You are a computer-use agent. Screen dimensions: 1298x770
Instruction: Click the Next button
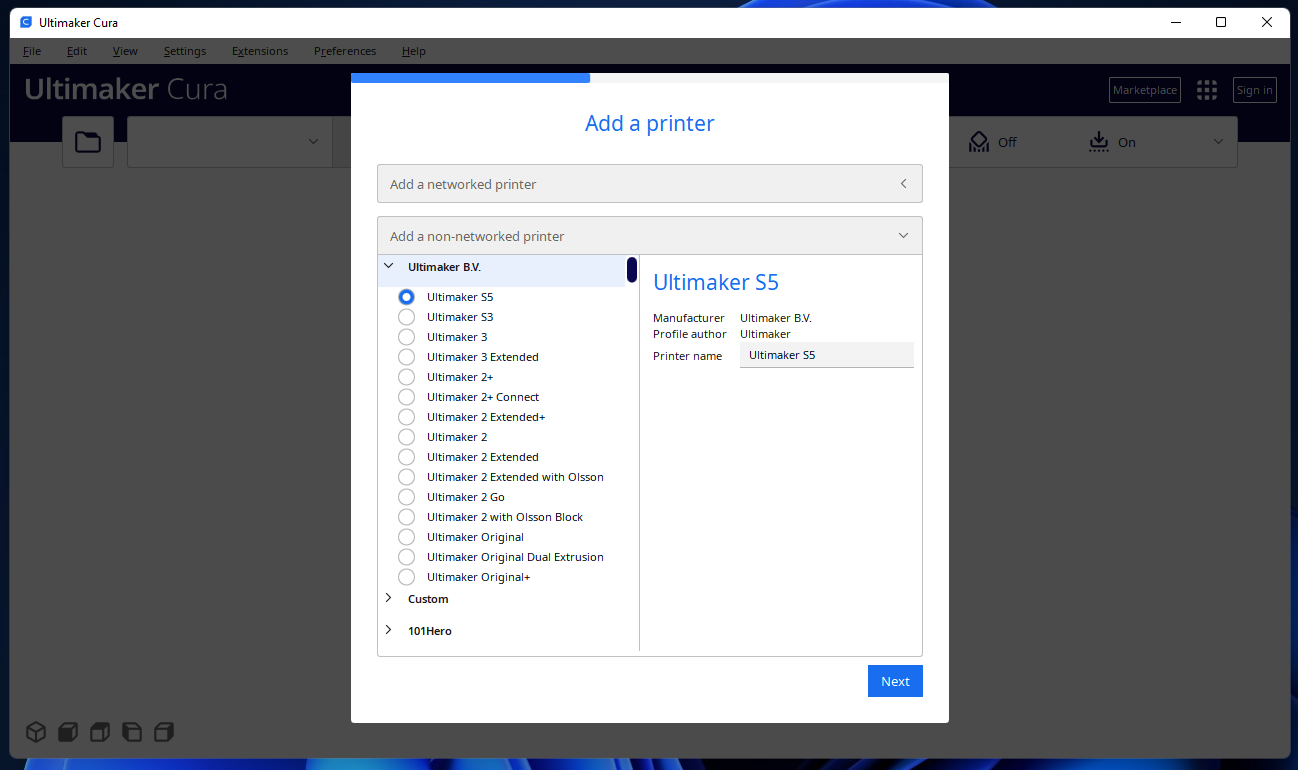tap(895, 681)
